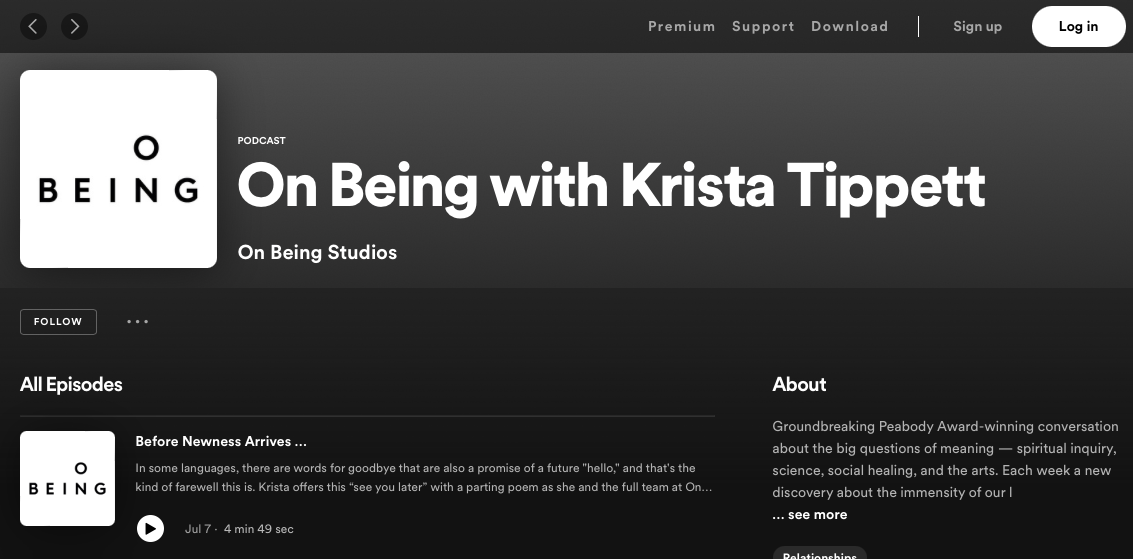Select the Relationships category tag
1133x559 pixels.
point(819,555)
